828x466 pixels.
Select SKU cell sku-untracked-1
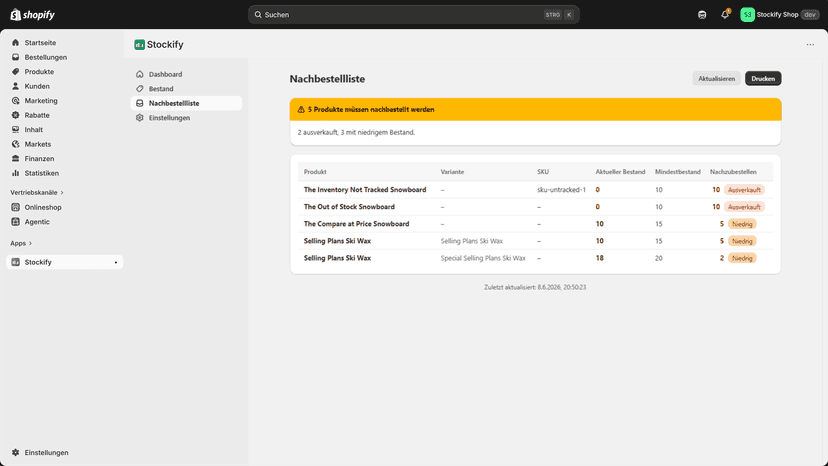click(561, 190)
